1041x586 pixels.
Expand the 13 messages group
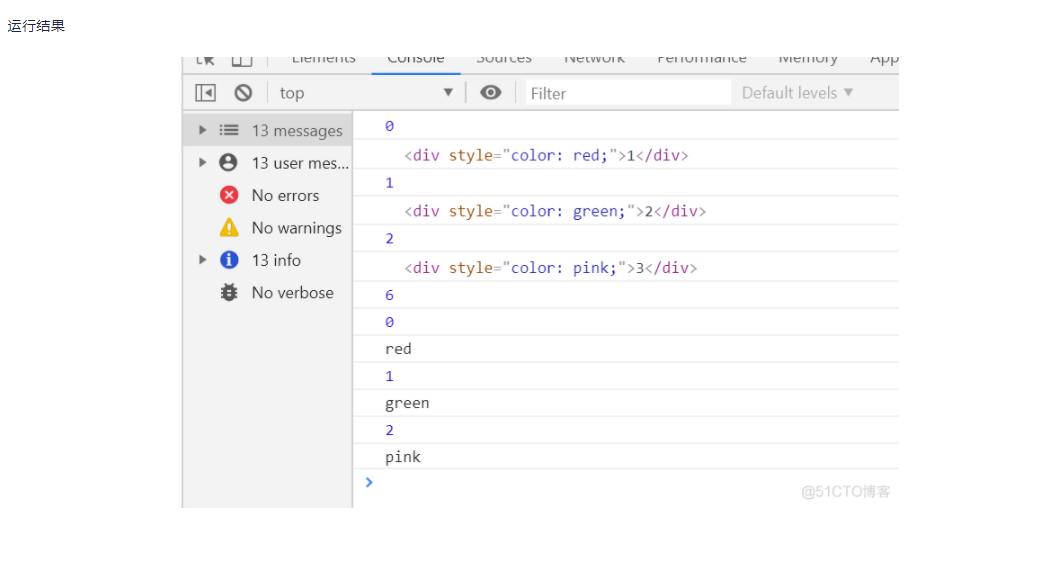coord(203,130)
